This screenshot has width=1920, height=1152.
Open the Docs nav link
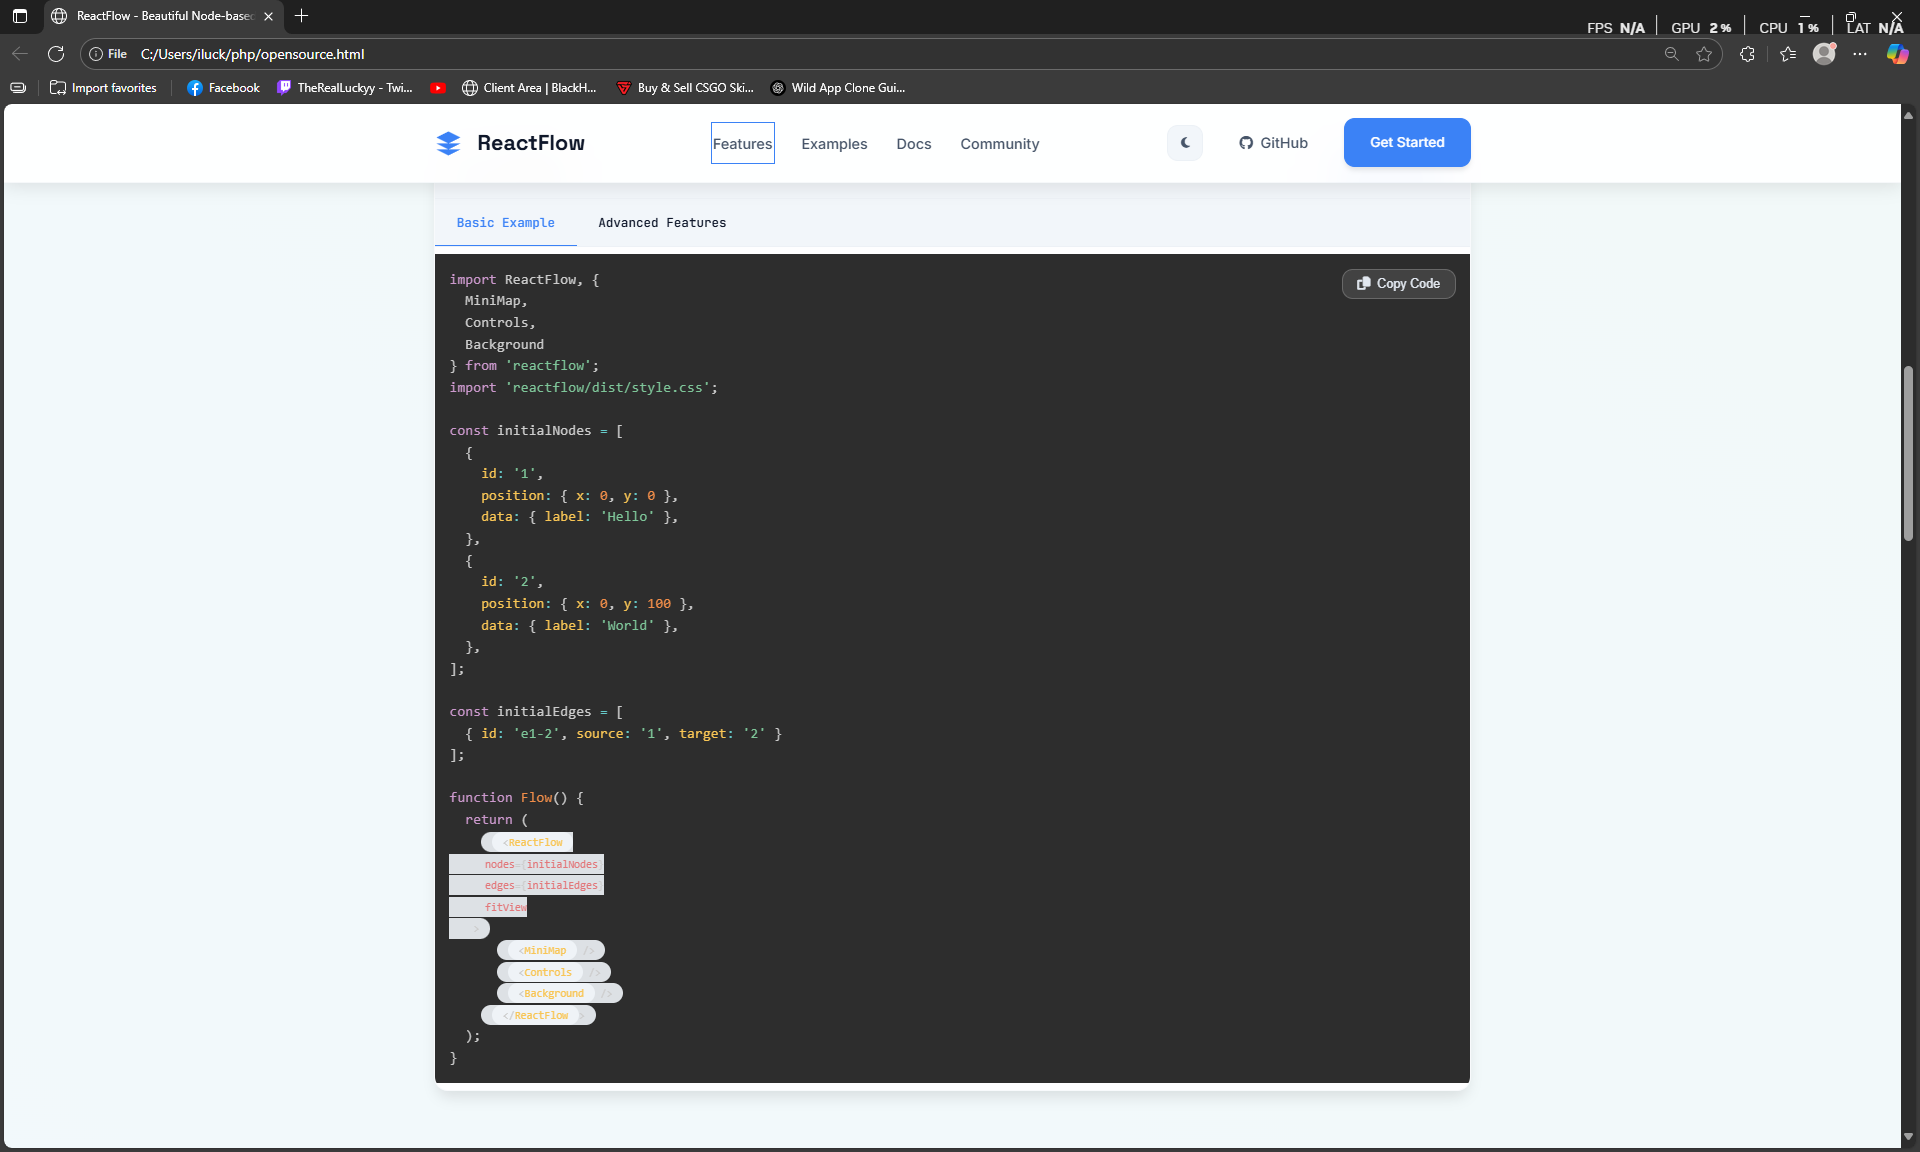point(913,144)
